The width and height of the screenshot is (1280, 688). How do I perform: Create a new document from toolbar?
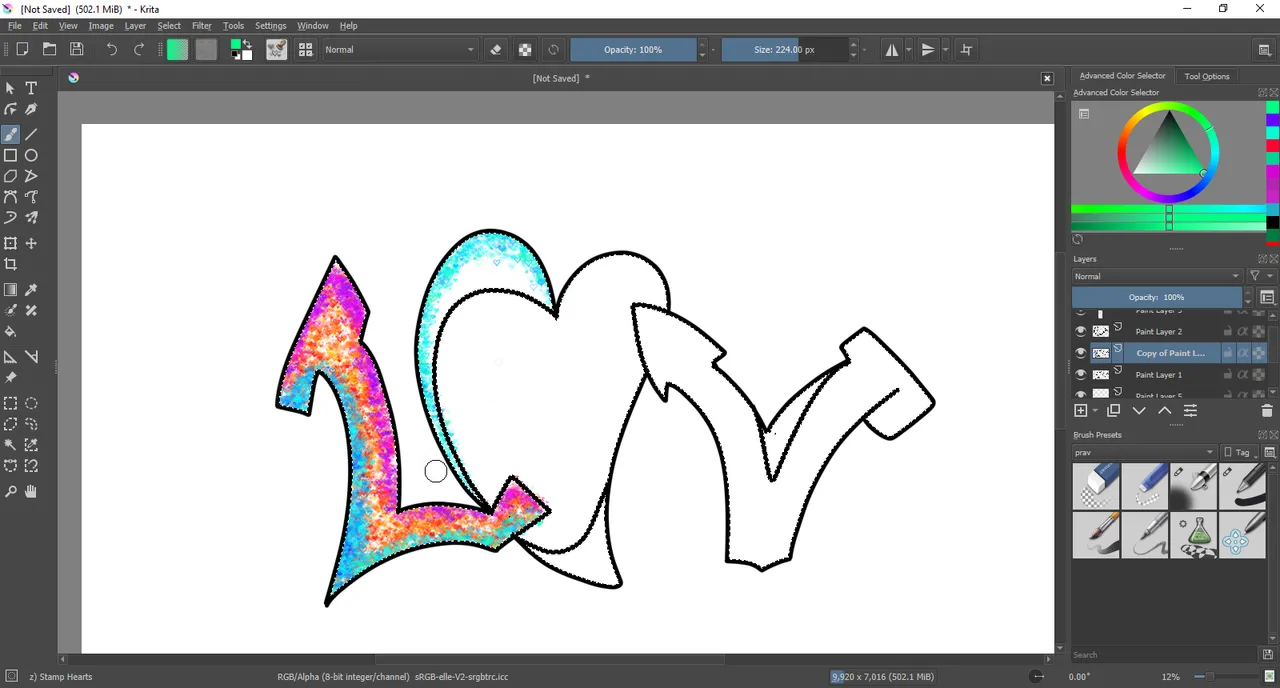(22, 49)
